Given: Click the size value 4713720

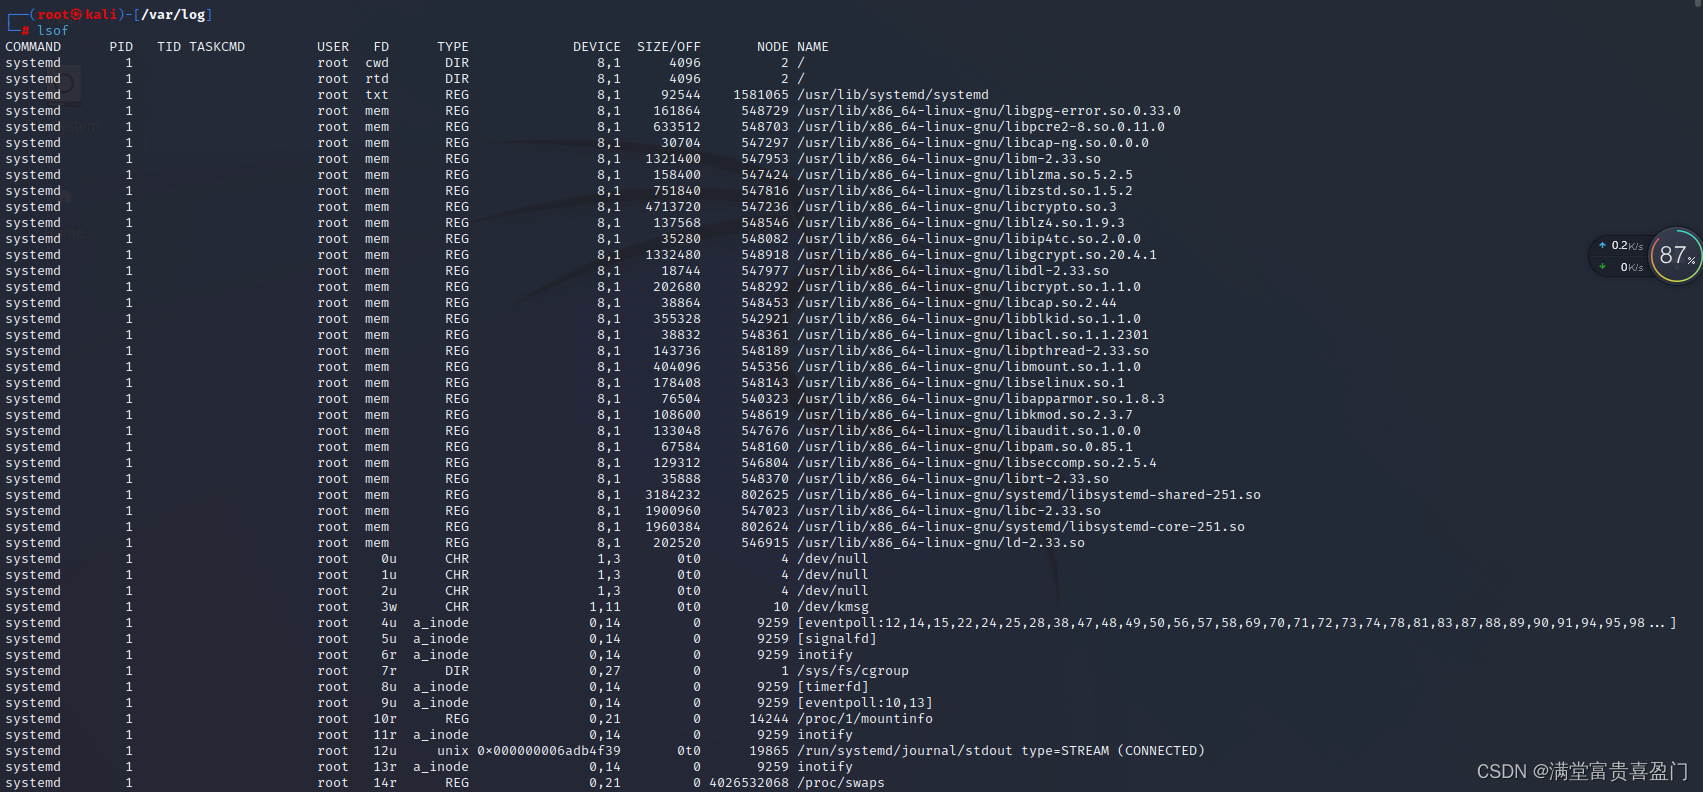Looking at the screenshot, I should pyautogui.click(x=673, y=207).
